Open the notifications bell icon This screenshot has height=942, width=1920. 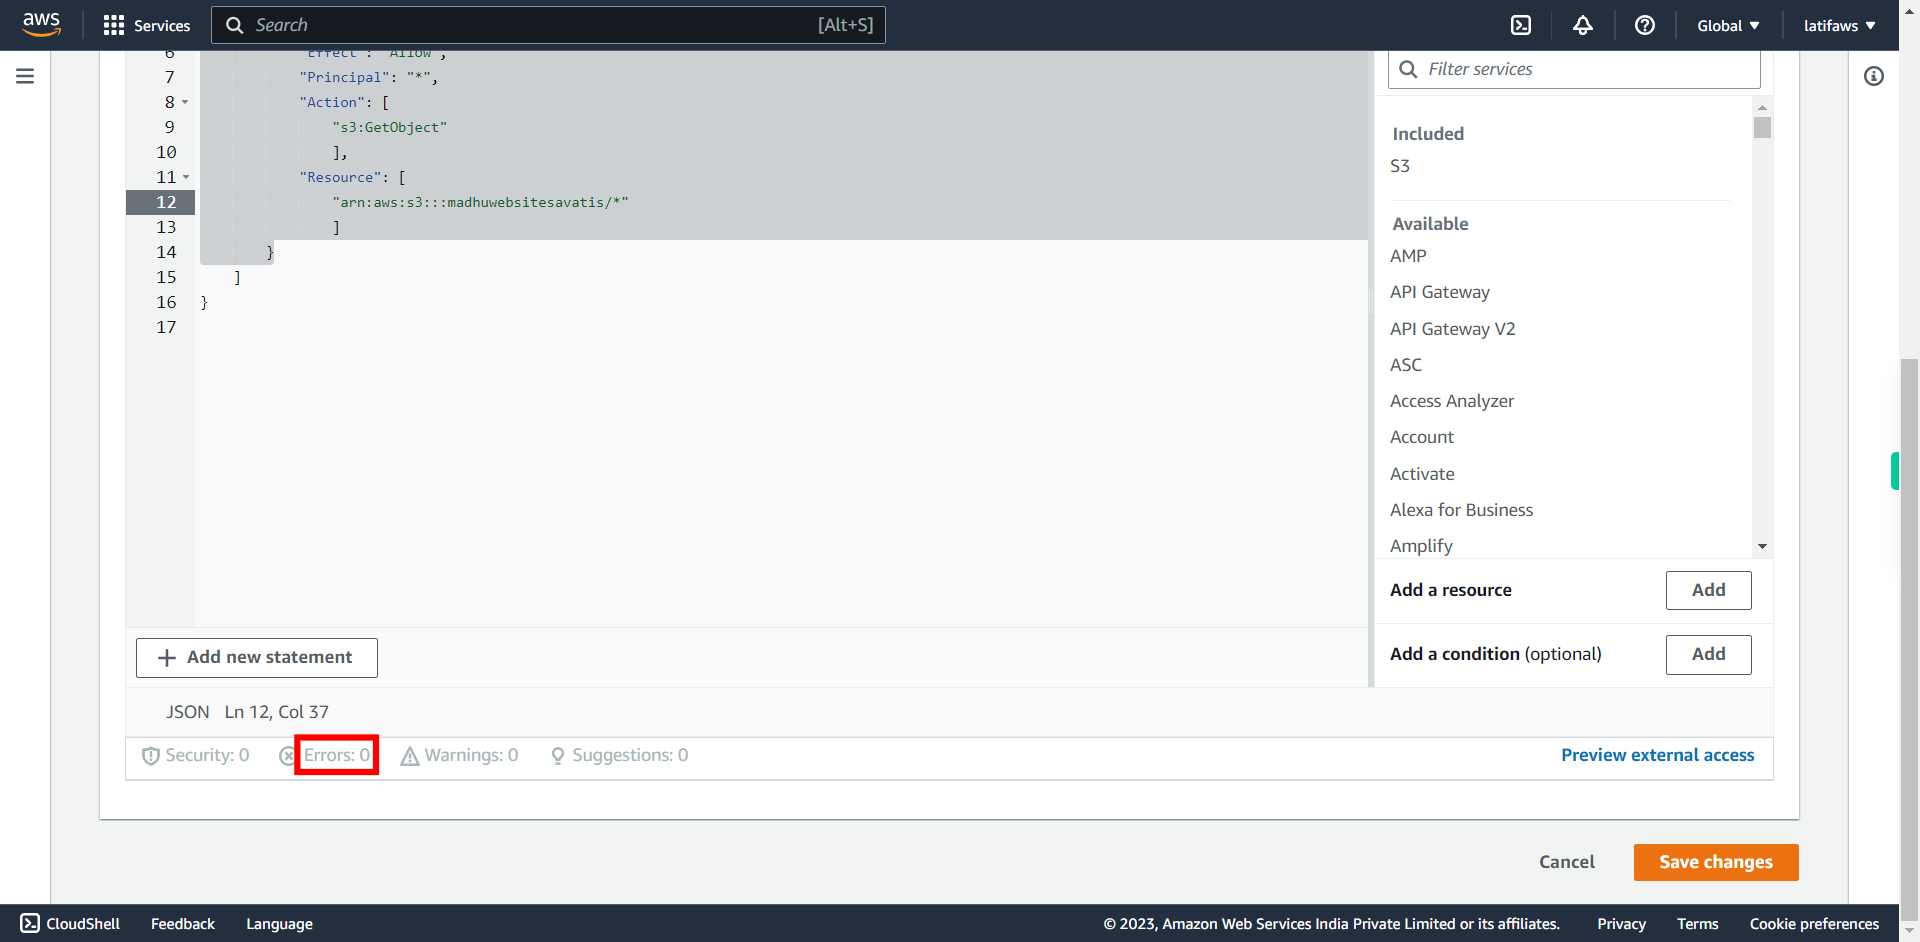click(1583, 25)
